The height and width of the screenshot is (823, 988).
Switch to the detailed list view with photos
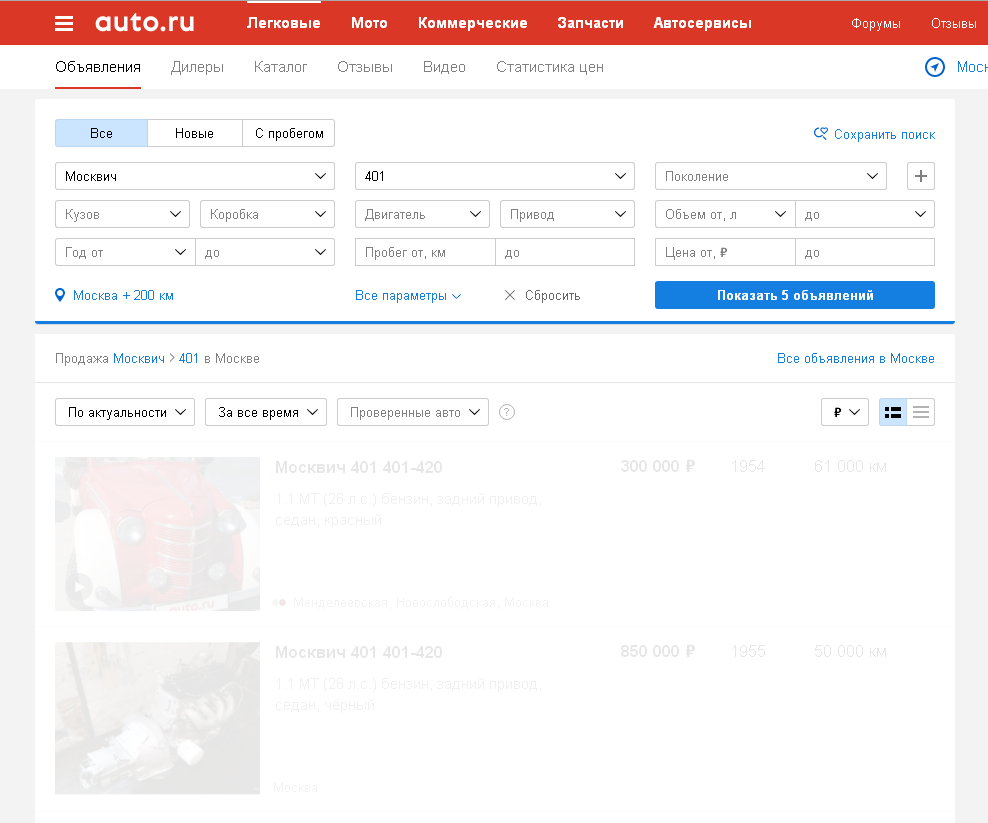[x=893, y=412]
